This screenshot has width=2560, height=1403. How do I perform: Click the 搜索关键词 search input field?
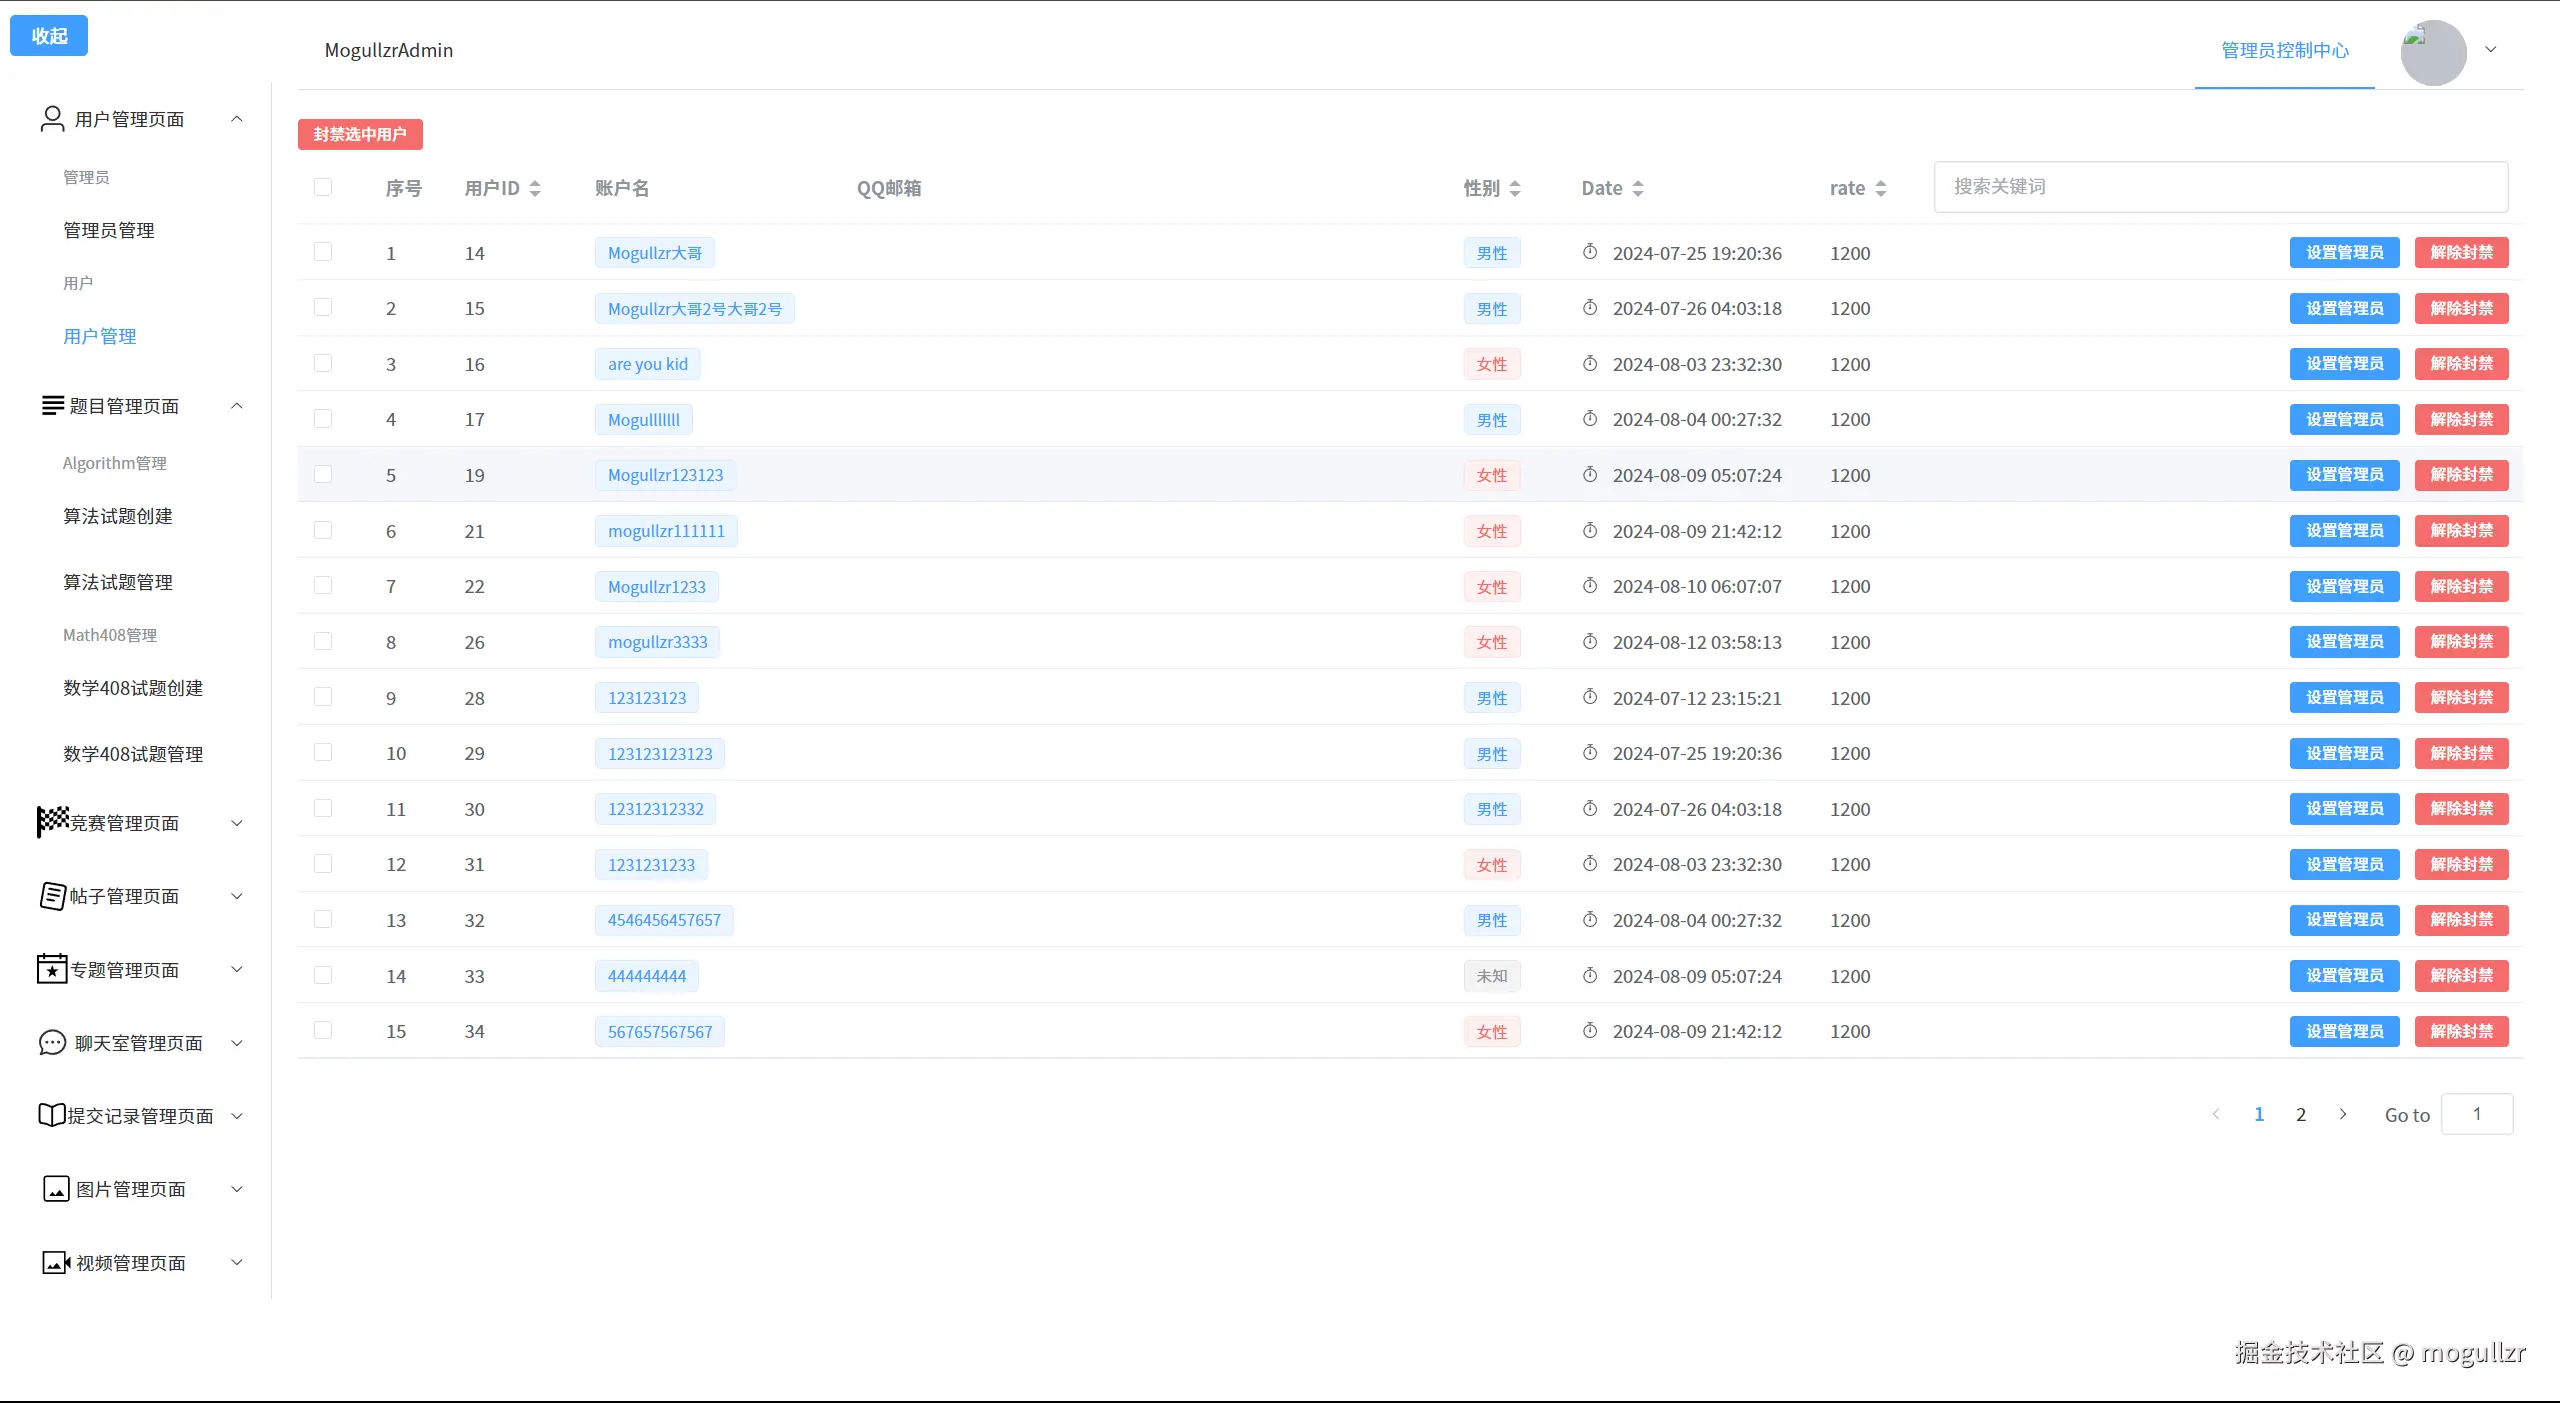tap(2220, 187)
